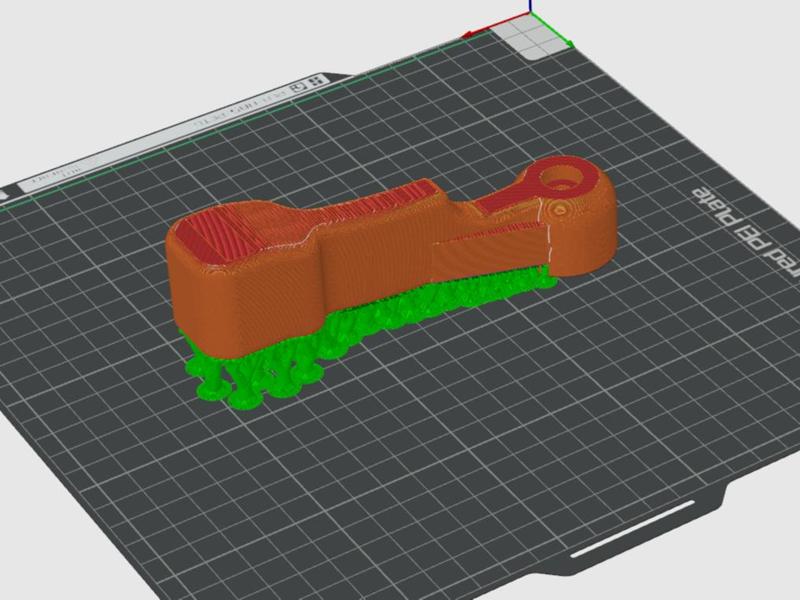Click the small circular dimple beside the ring
The width and height of the screenshot is (800, 600).
coord(560,209)
